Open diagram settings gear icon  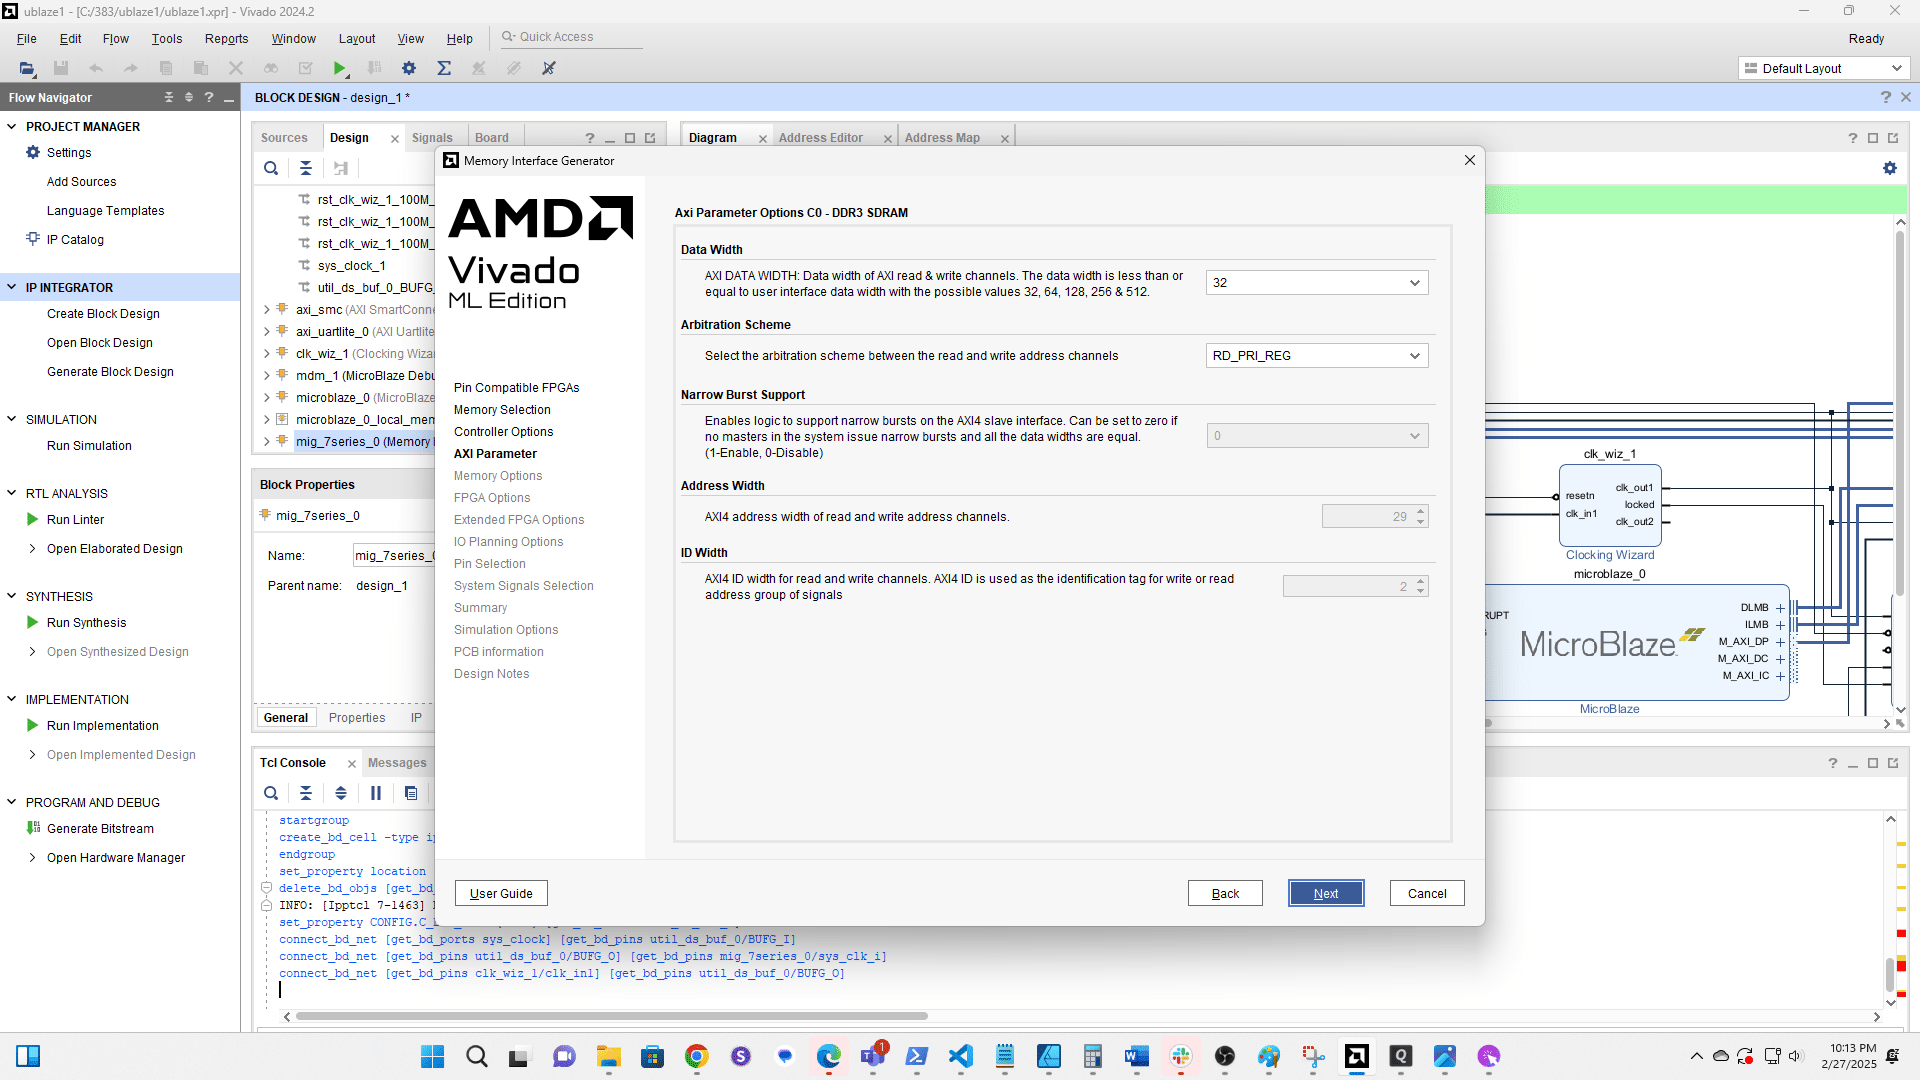1889,168
